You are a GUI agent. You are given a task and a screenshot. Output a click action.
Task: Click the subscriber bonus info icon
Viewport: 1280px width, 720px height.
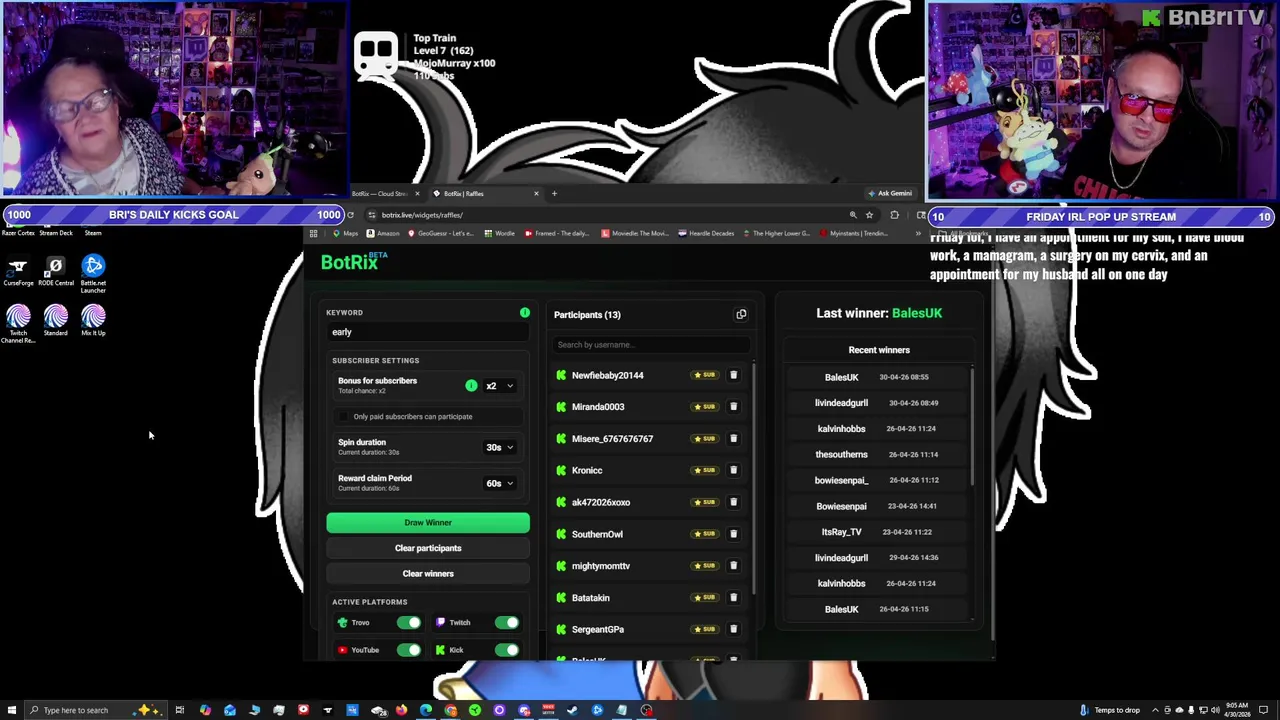coord(471,385)
